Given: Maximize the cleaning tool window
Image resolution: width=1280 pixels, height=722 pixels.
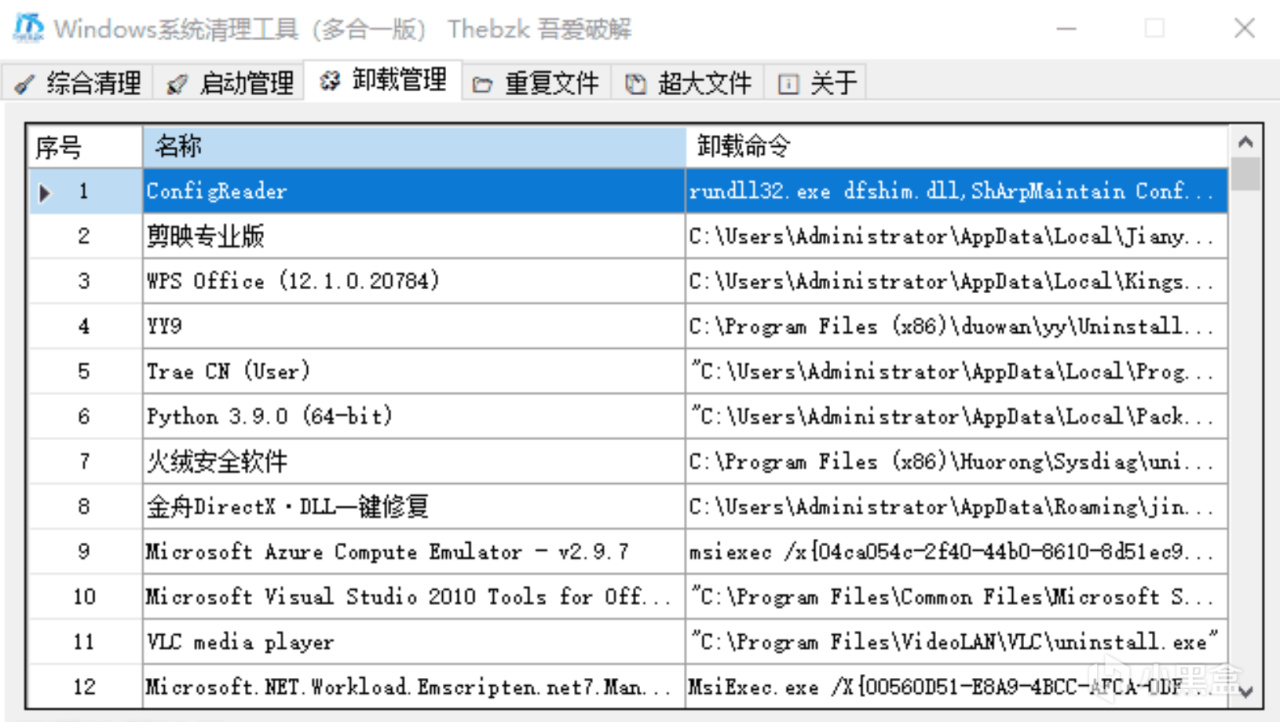Looking at the screenshot, I should click(1155, 28).
